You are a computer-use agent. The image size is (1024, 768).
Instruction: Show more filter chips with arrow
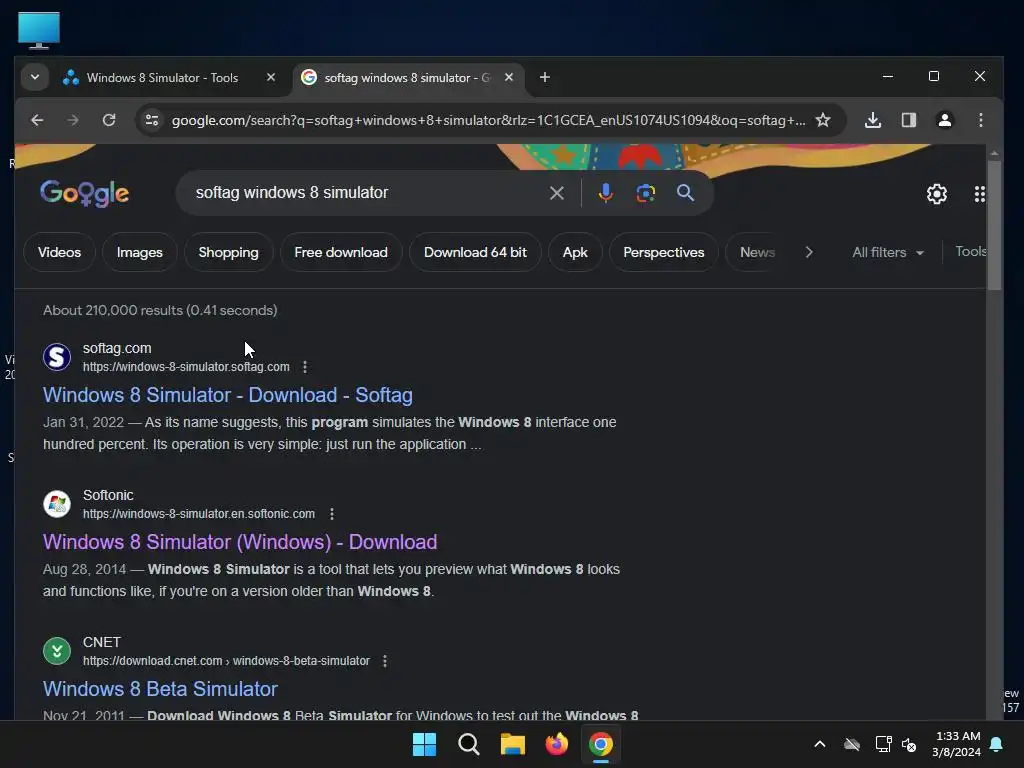pyautogui.click(x=808, y=252)
